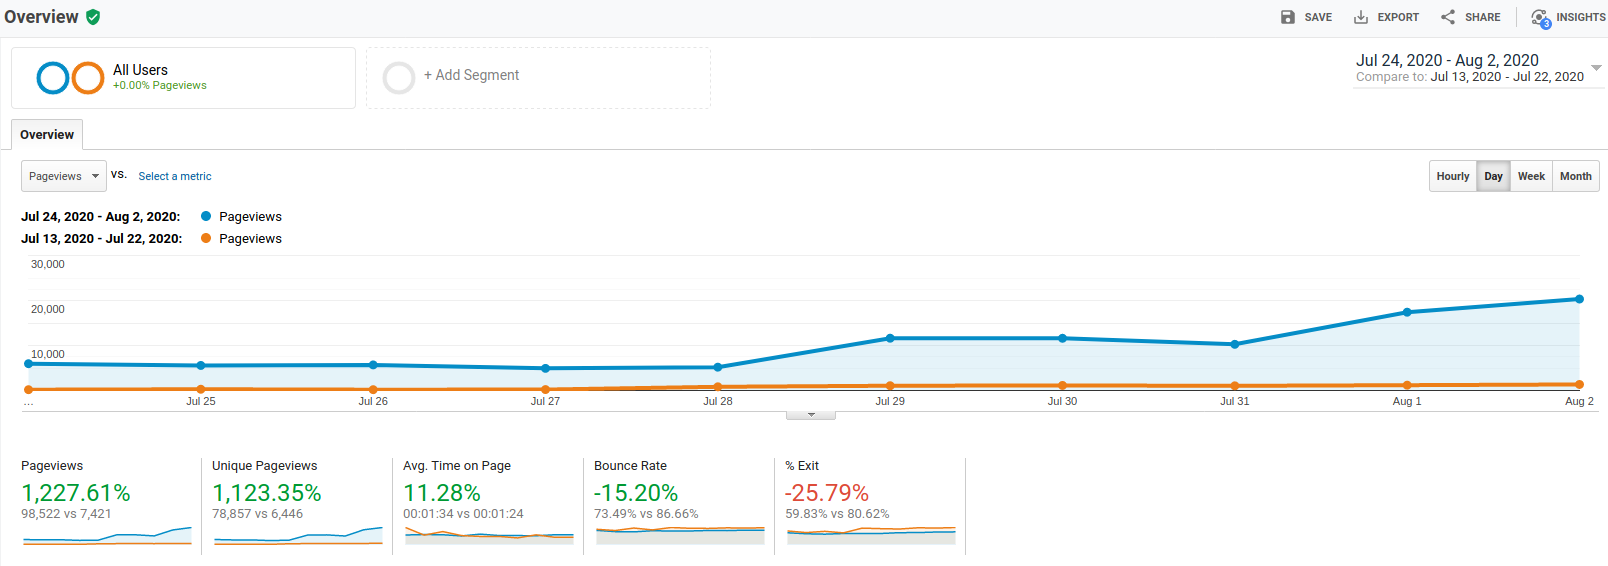Click the Unique Pageviews 1,123.35% metric
1608x566 pixels.
click(267, 493)
